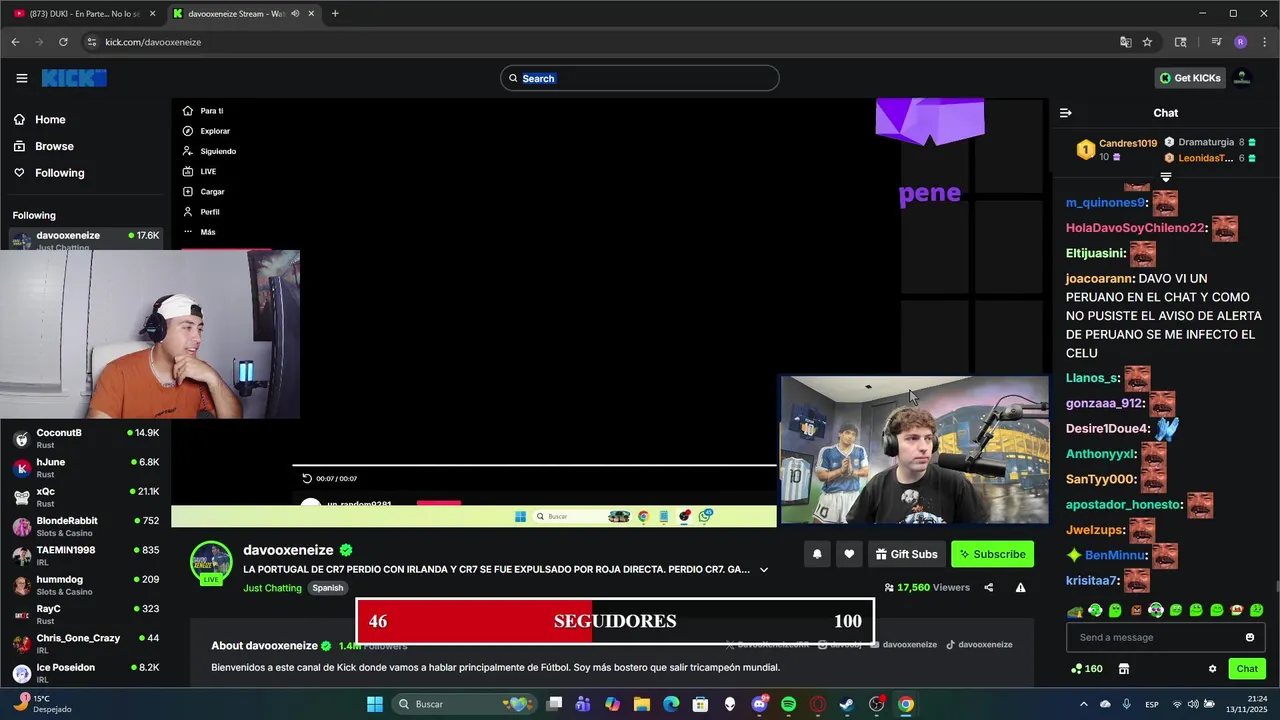The image size is (1280, 720).
Task: Click the KICK logo
Action: pos(74,78)
